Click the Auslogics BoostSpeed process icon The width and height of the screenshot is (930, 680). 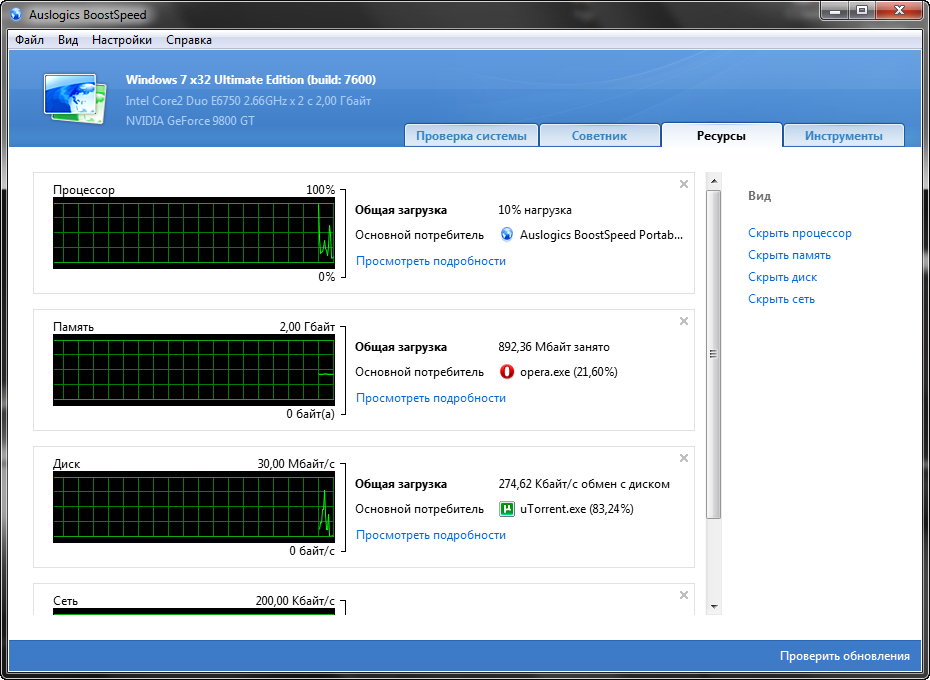tap(507, 234)
